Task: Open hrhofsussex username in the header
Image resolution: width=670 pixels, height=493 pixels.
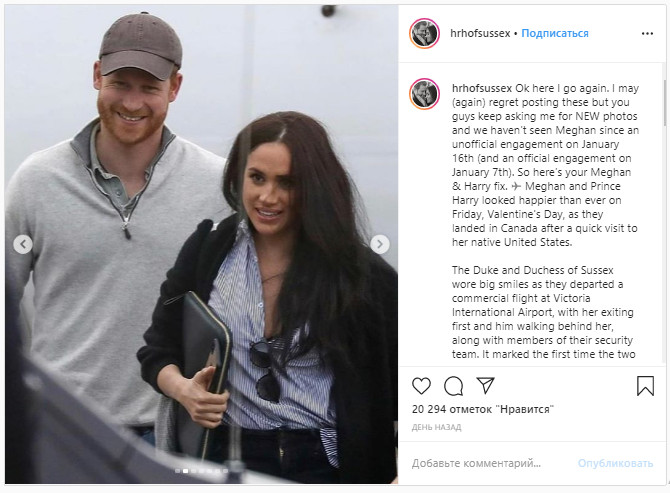Action: [480, 33]
